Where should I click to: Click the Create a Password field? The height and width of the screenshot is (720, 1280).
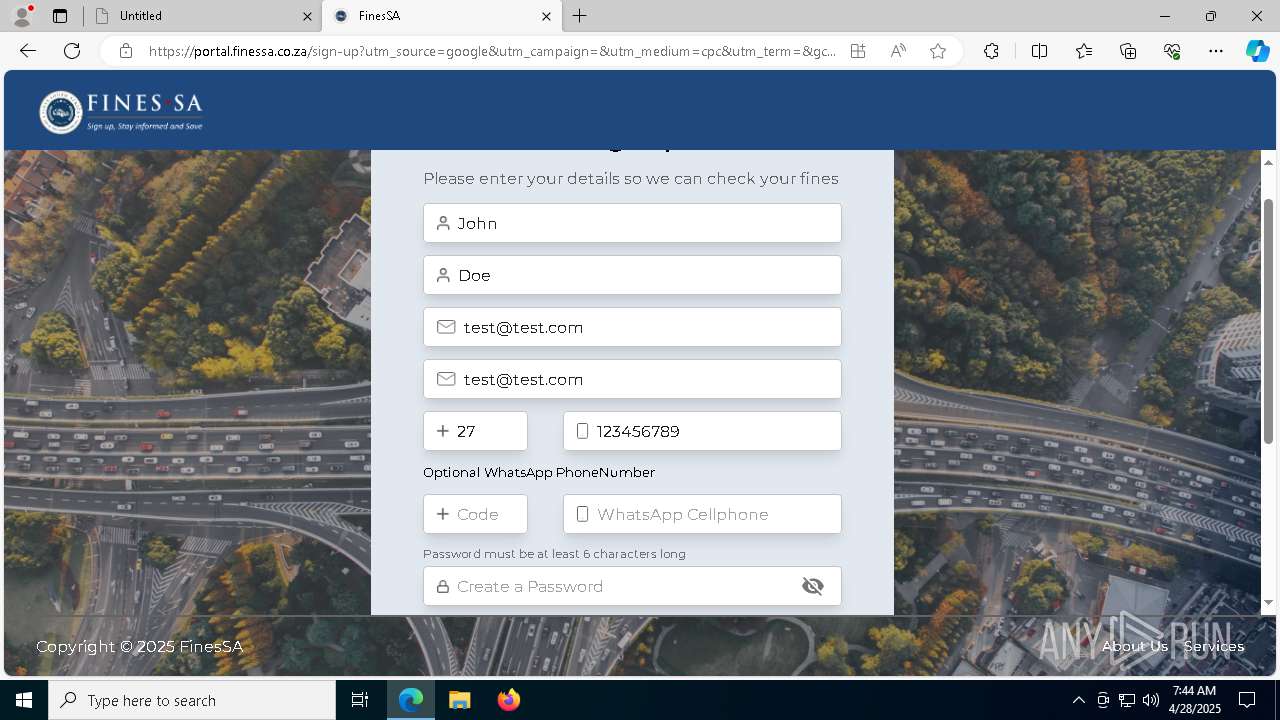(632, 586)
